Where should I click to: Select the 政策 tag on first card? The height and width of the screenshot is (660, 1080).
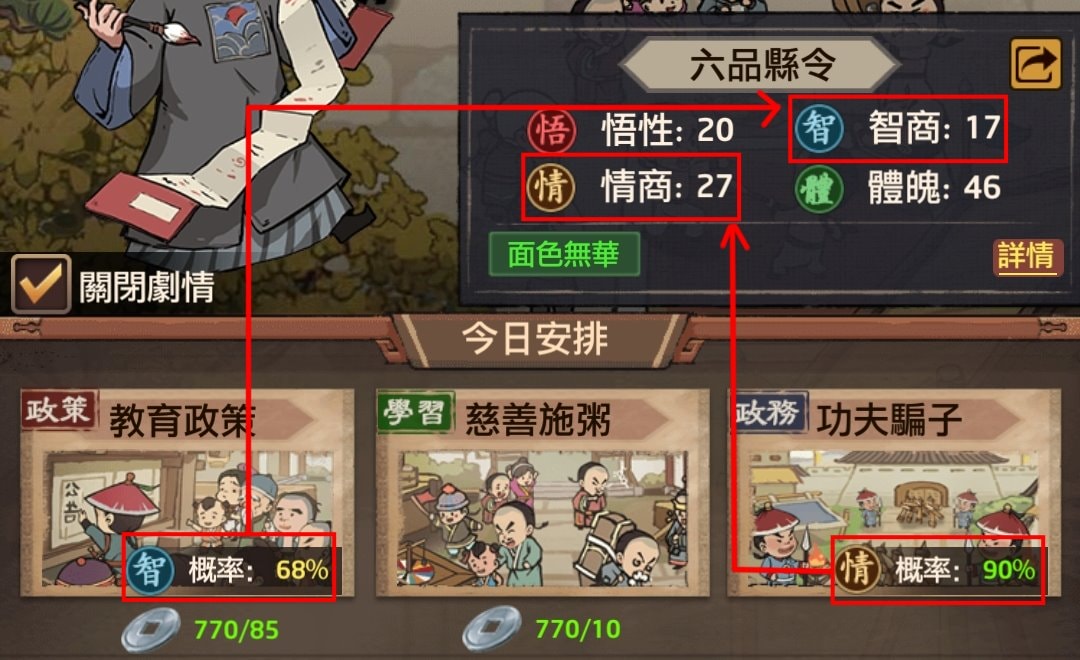[59, 411]
